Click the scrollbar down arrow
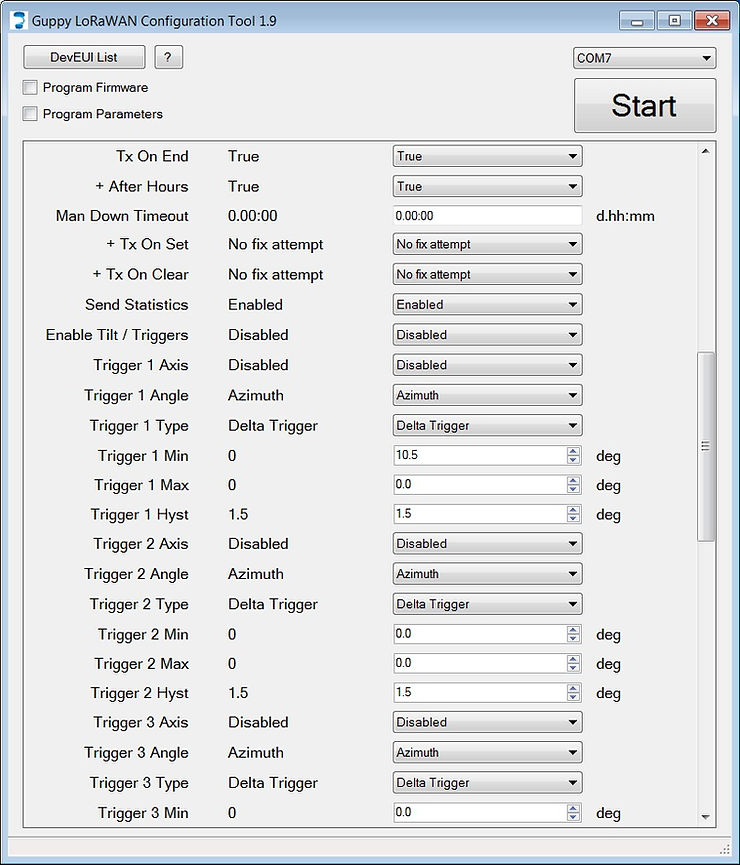740x865 pixels. (706, 817)
